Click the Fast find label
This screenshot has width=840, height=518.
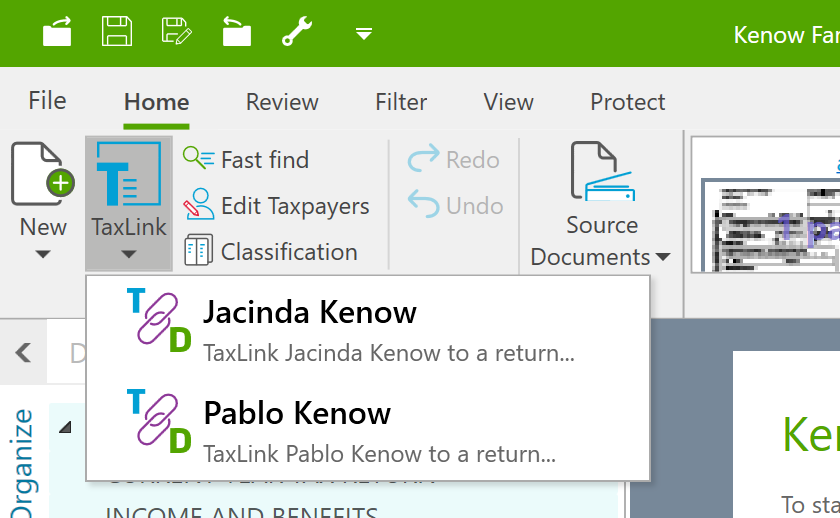point(265,160)
